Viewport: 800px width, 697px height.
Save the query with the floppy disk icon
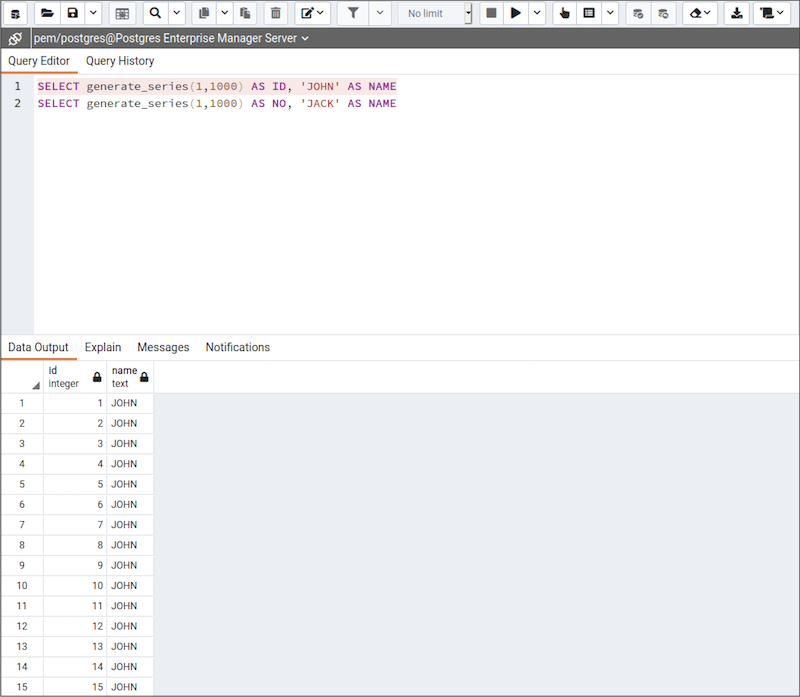click(73, 13)
